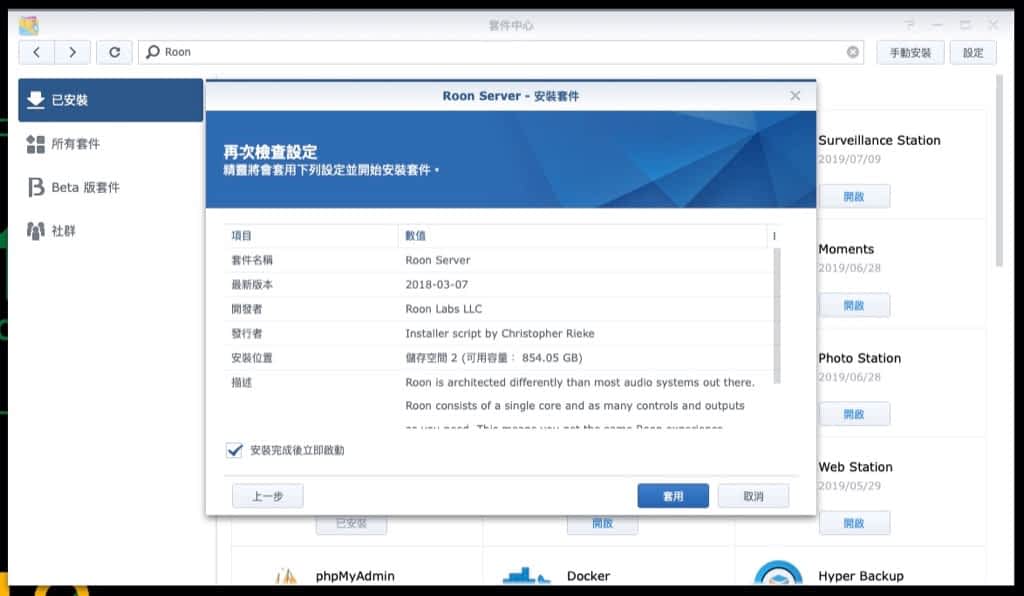This screenshot has height=596, width=1024.
Task: Toggle run after installation checkbox
Action: pyautogui.click(x=234, y=450)
